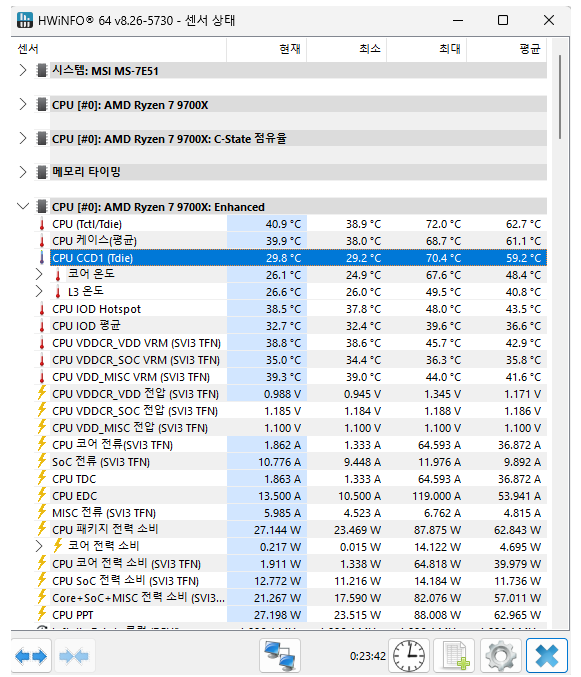Viewport: 581px width, 677px height.
Task: Click the HWiNFO app icon in title bar
Action: click(x=25, y=20)
